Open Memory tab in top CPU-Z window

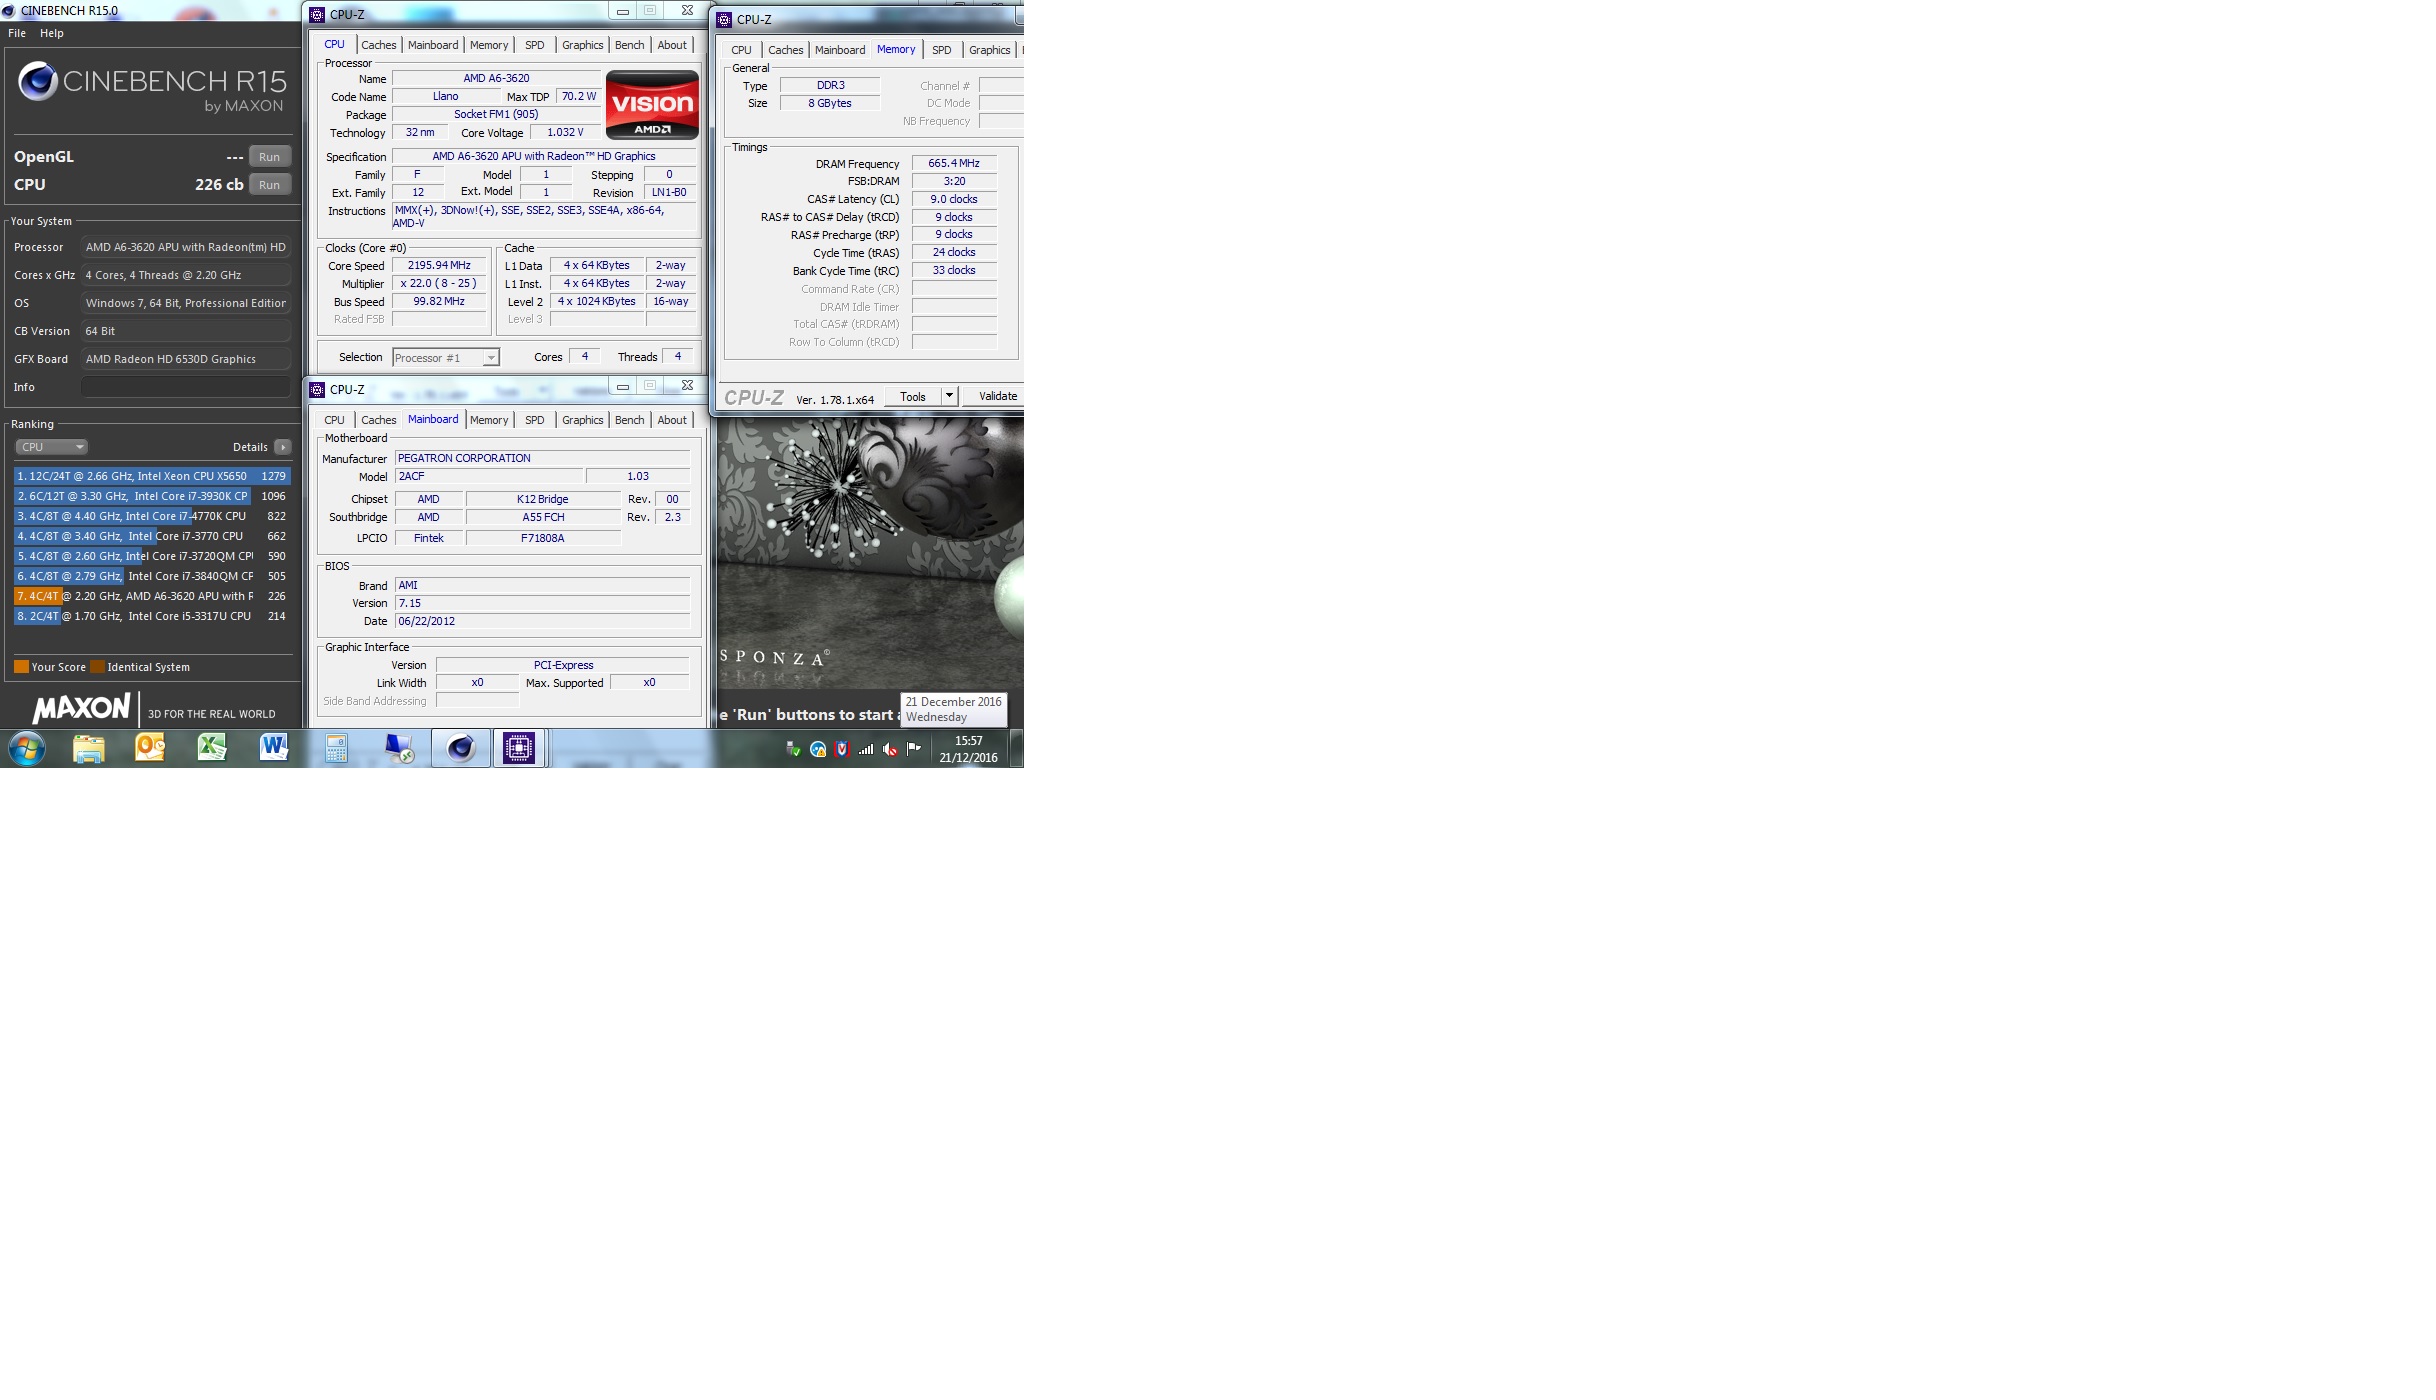click(x=489, y=45)
